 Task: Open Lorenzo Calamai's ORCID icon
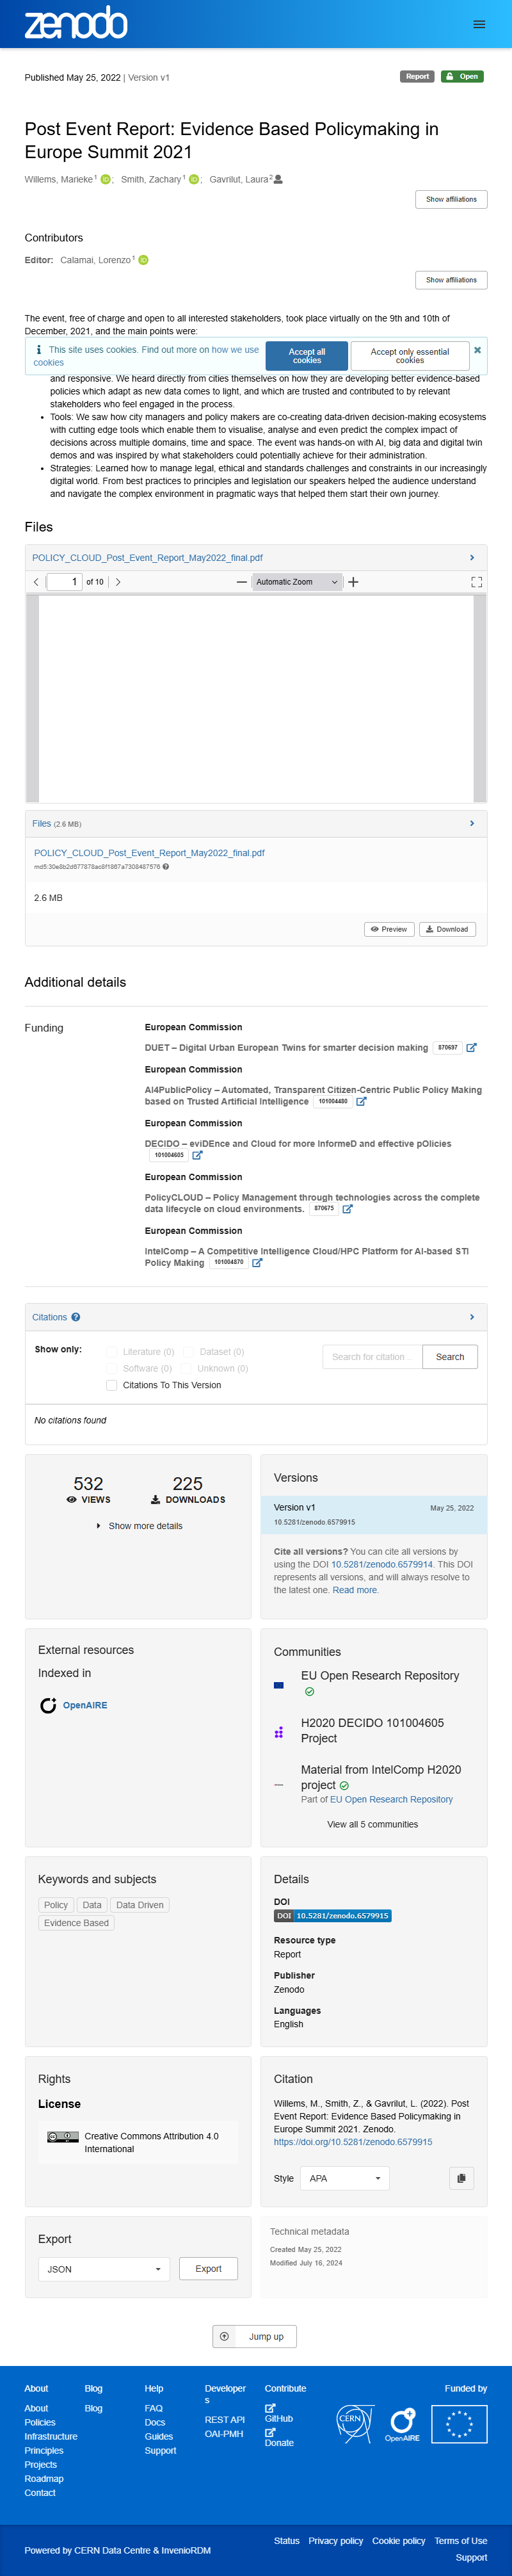(143, 260)
